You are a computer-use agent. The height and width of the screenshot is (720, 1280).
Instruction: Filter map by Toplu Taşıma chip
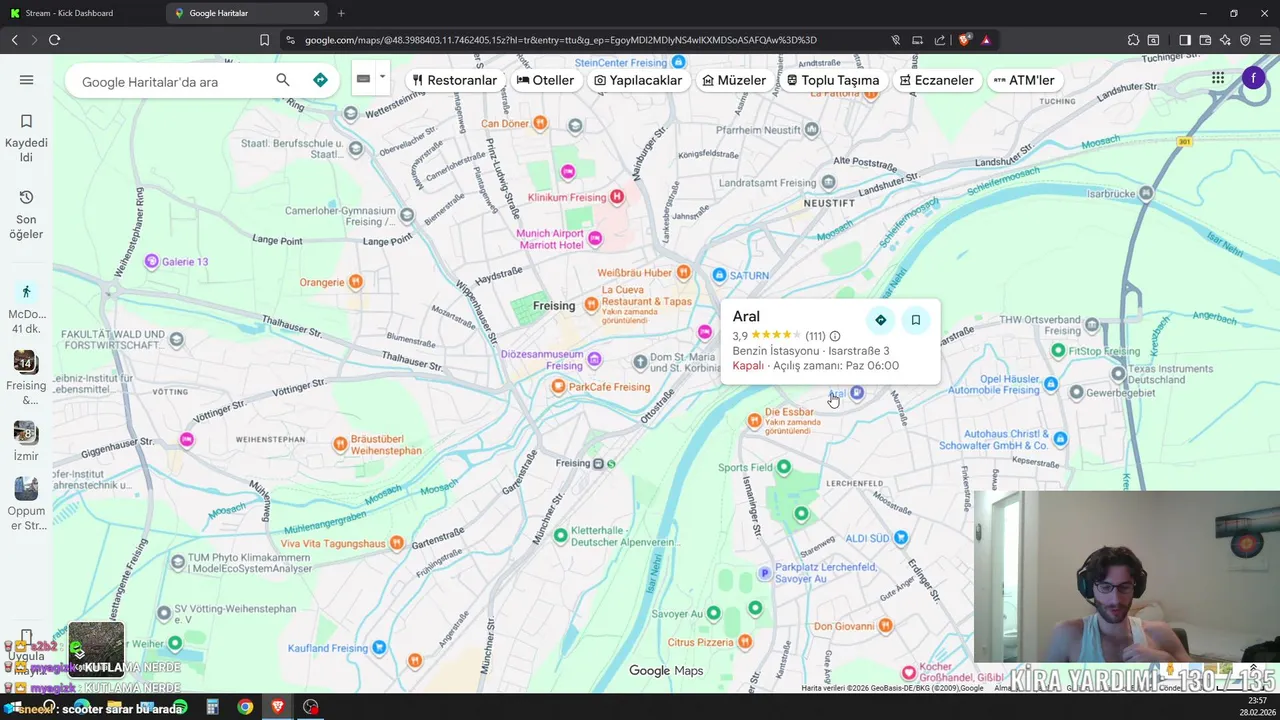pos(833,80)
